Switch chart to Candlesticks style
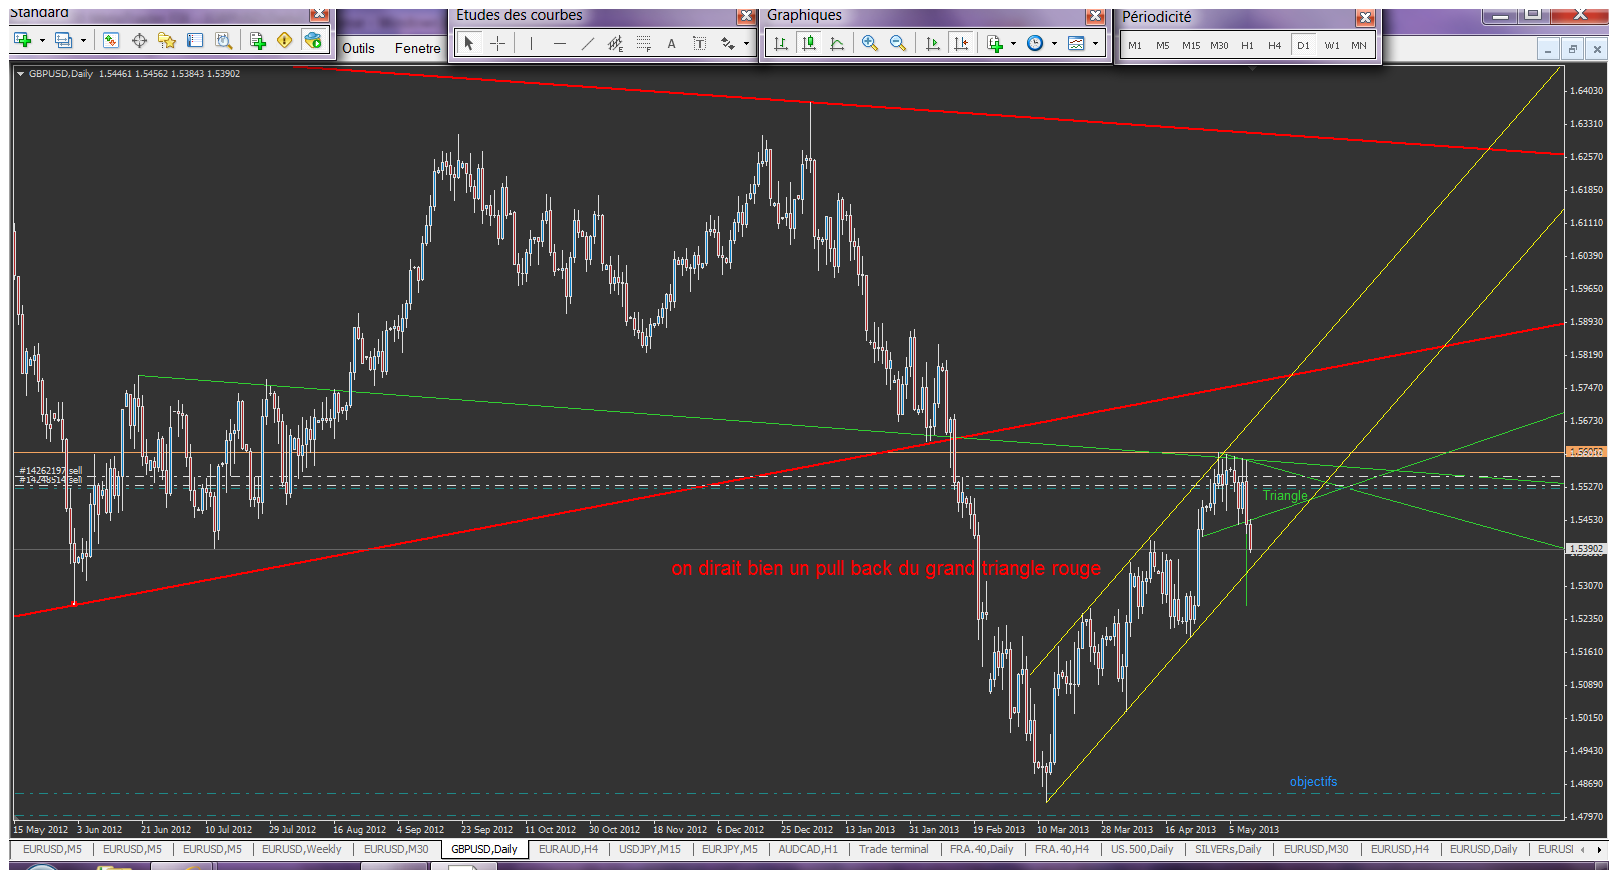The width and height of the screenshot is (1618, 870). (x=809, y=43)
